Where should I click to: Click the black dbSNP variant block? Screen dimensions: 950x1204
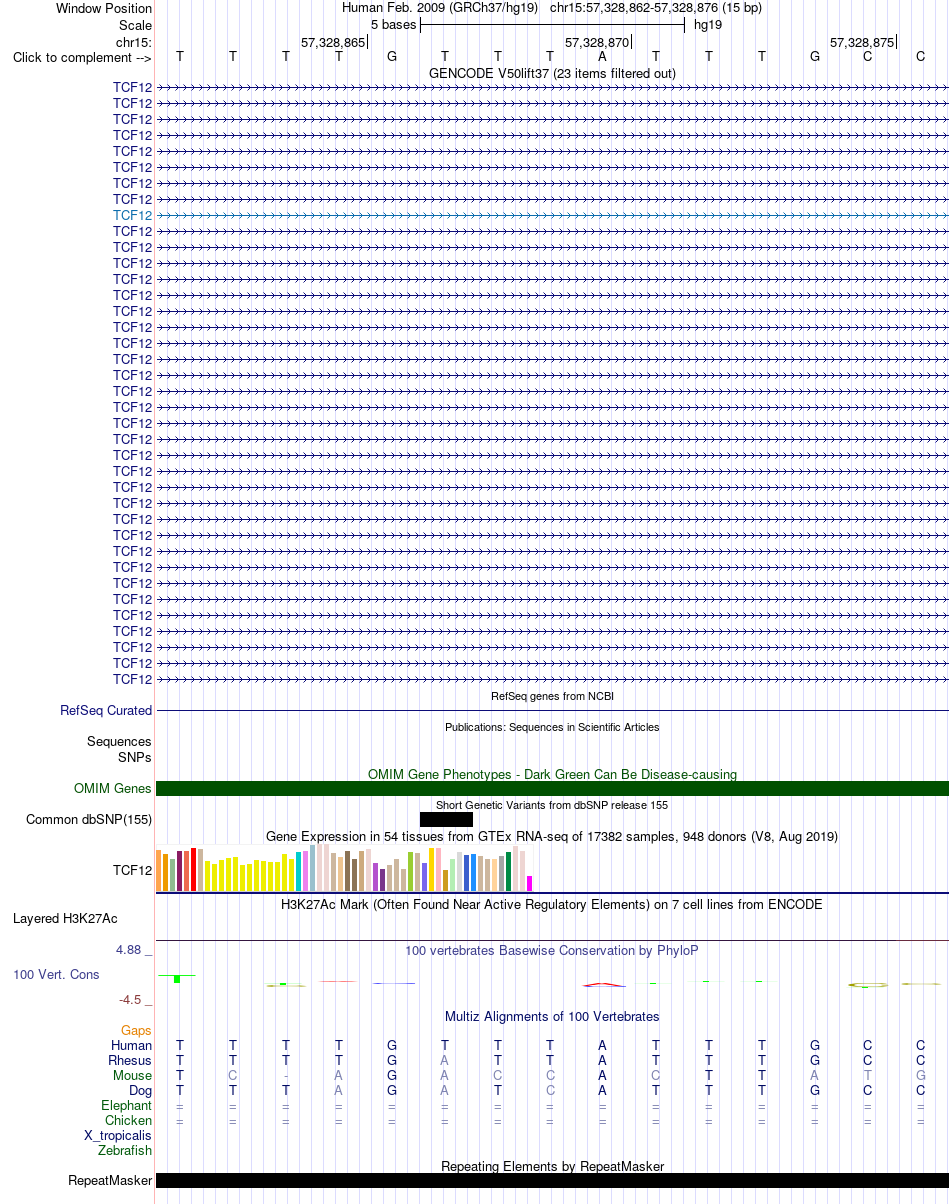pyautogui.click(x=446, y=820)
